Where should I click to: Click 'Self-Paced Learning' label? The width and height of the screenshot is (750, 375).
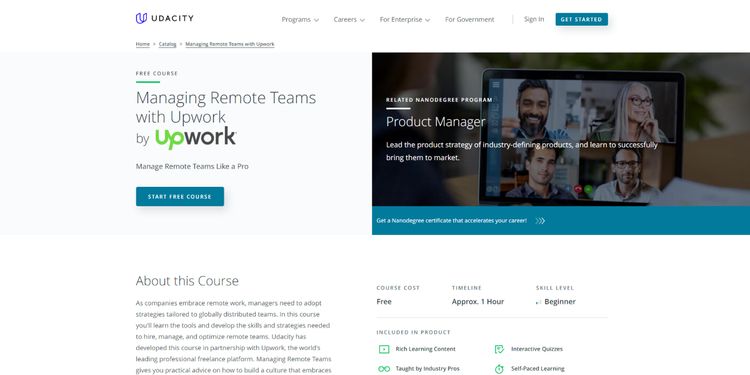tap(538, 369)
